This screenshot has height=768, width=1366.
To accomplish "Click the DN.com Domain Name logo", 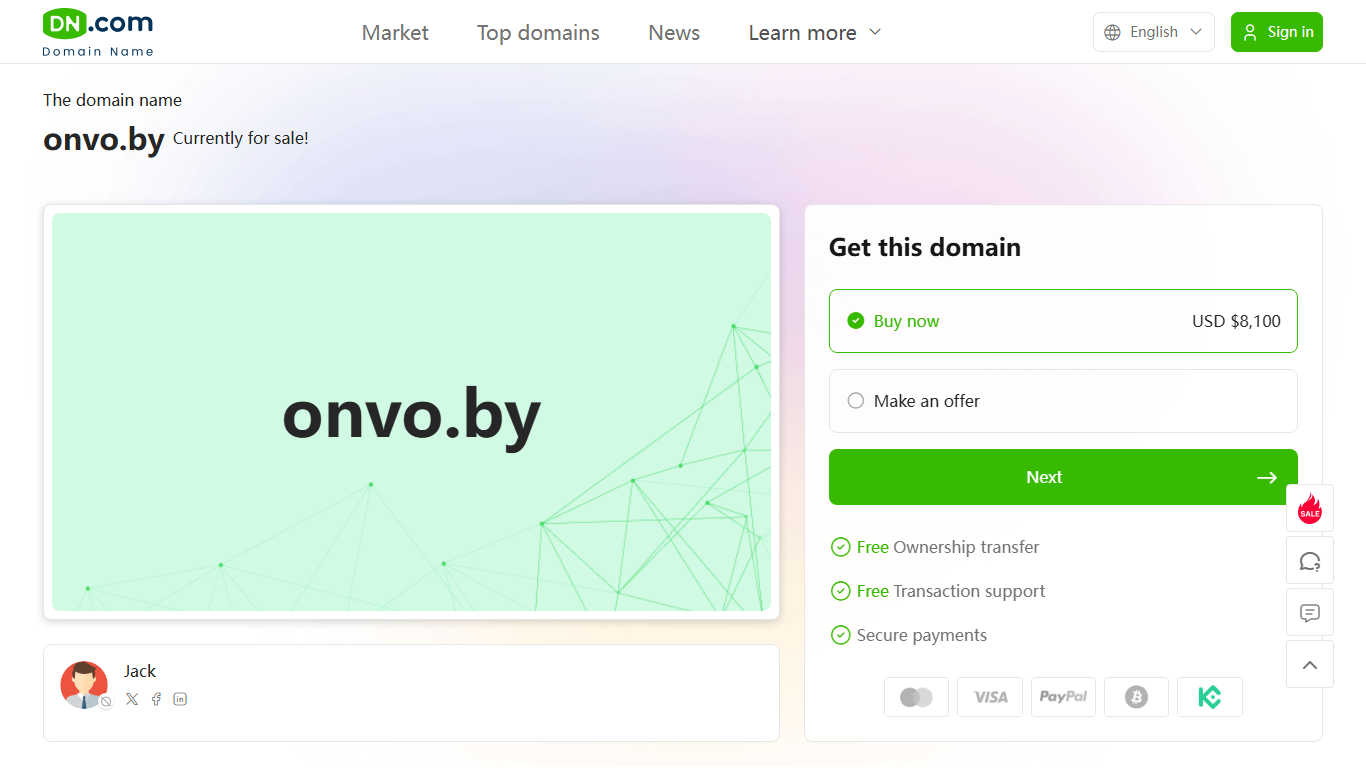I will [98, 32].
